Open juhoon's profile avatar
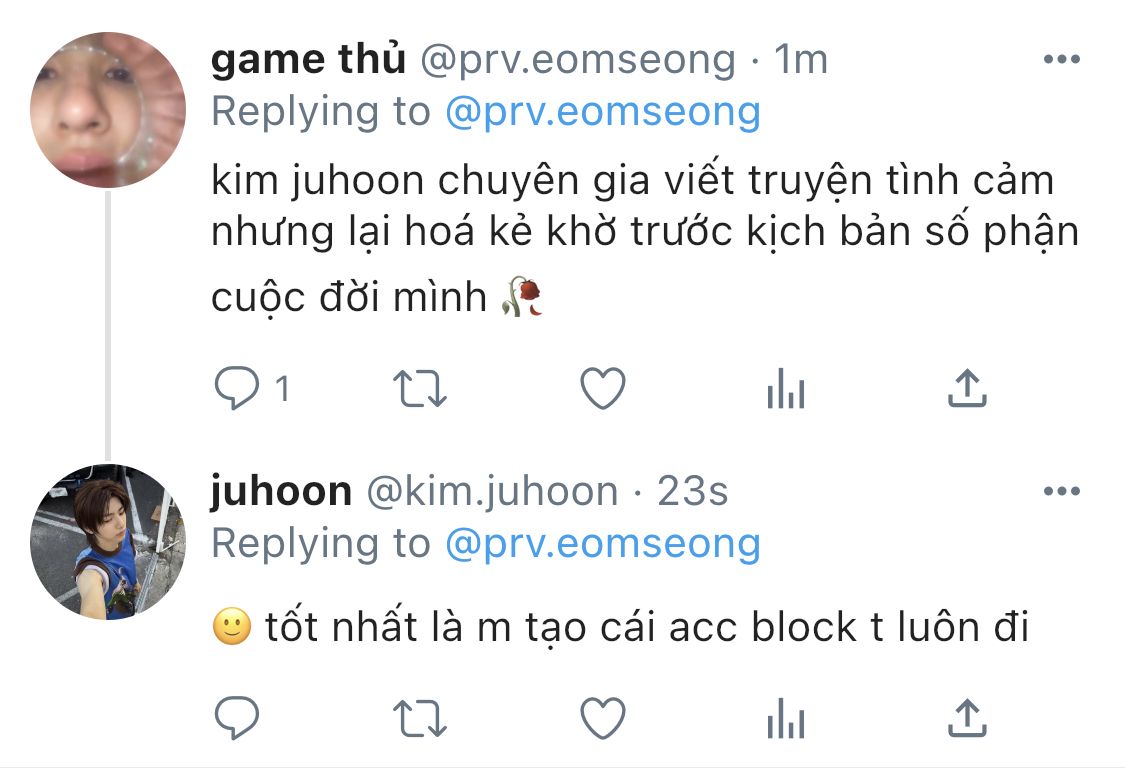 pos(108,542)
